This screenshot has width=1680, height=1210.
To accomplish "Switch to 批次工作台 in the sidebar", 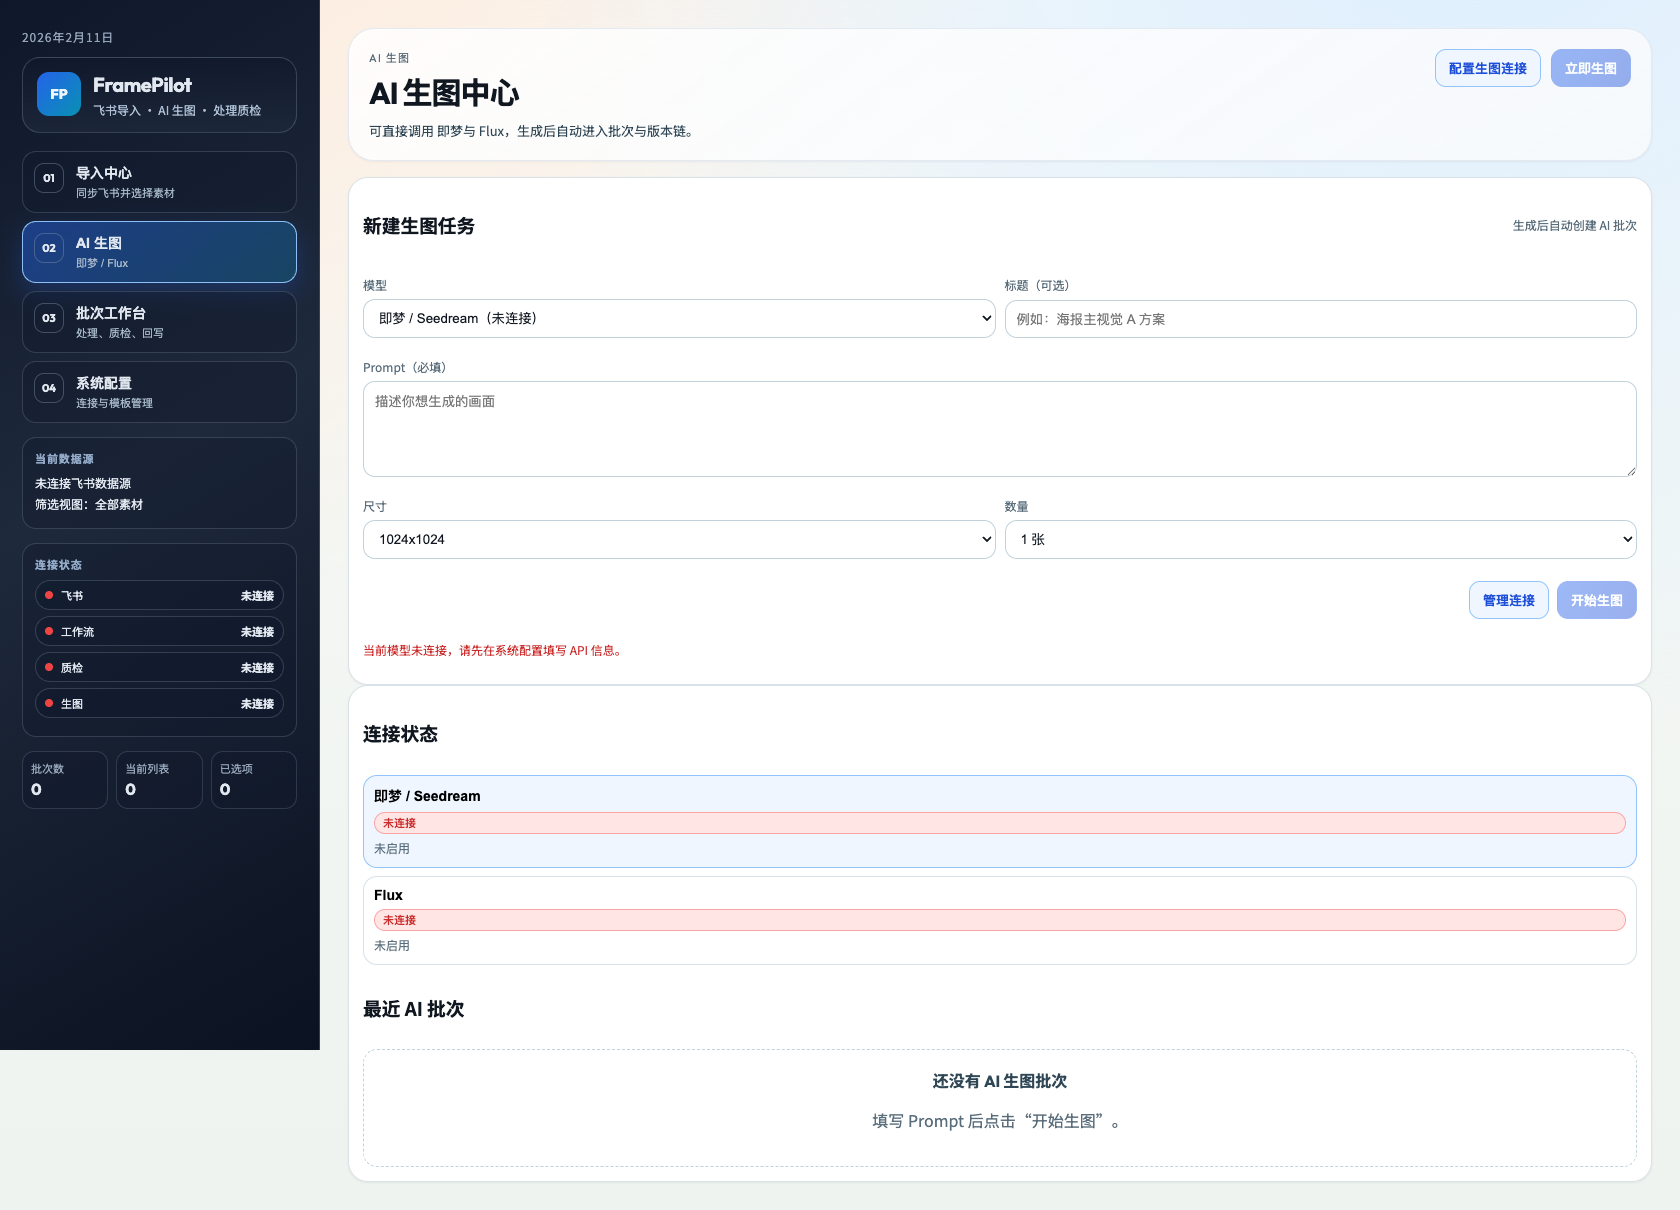I will point(159,322).
